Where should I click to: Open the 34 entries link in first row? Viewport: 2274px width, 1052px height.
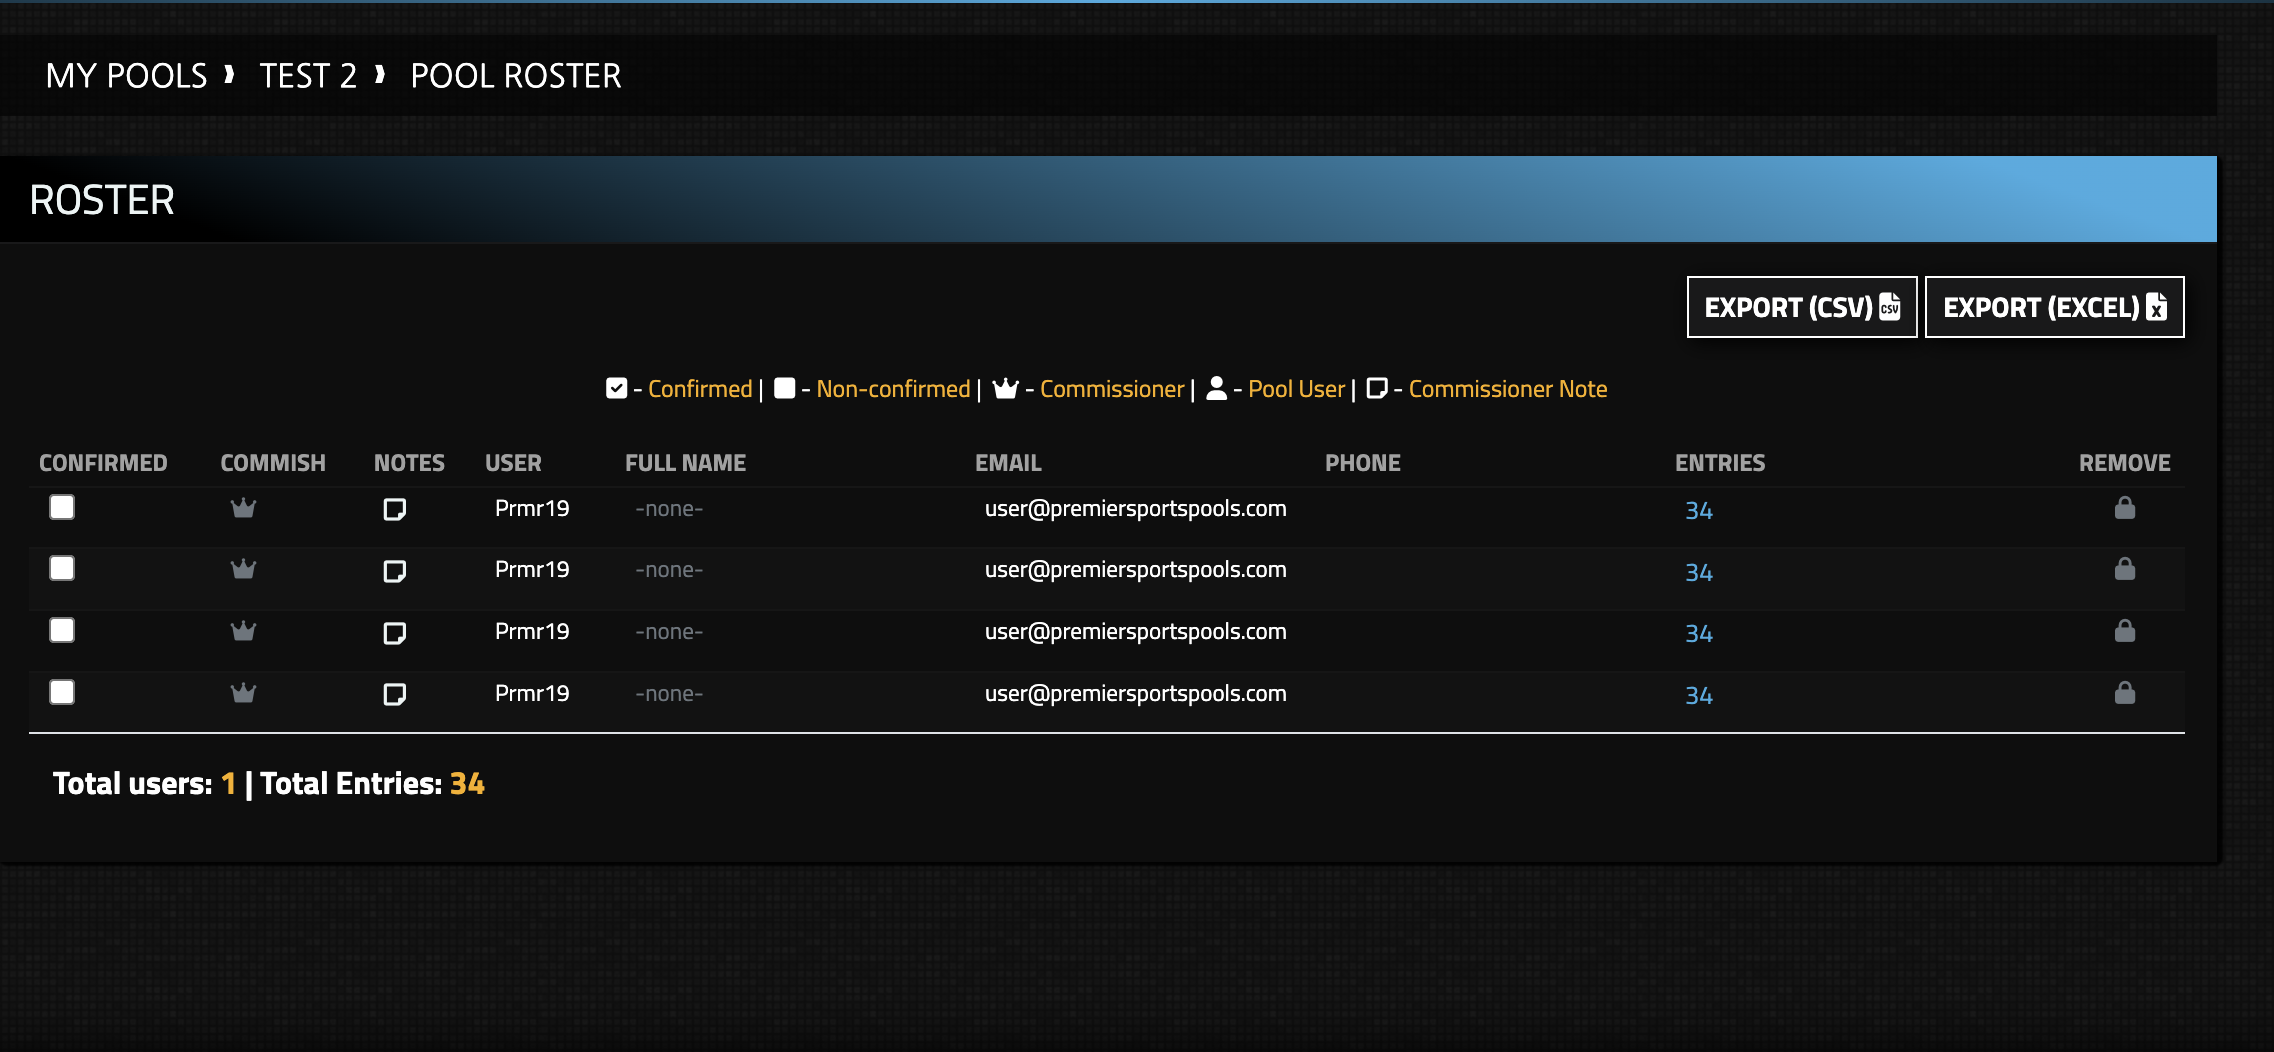pyautogui.click(x=1698, y=511)
